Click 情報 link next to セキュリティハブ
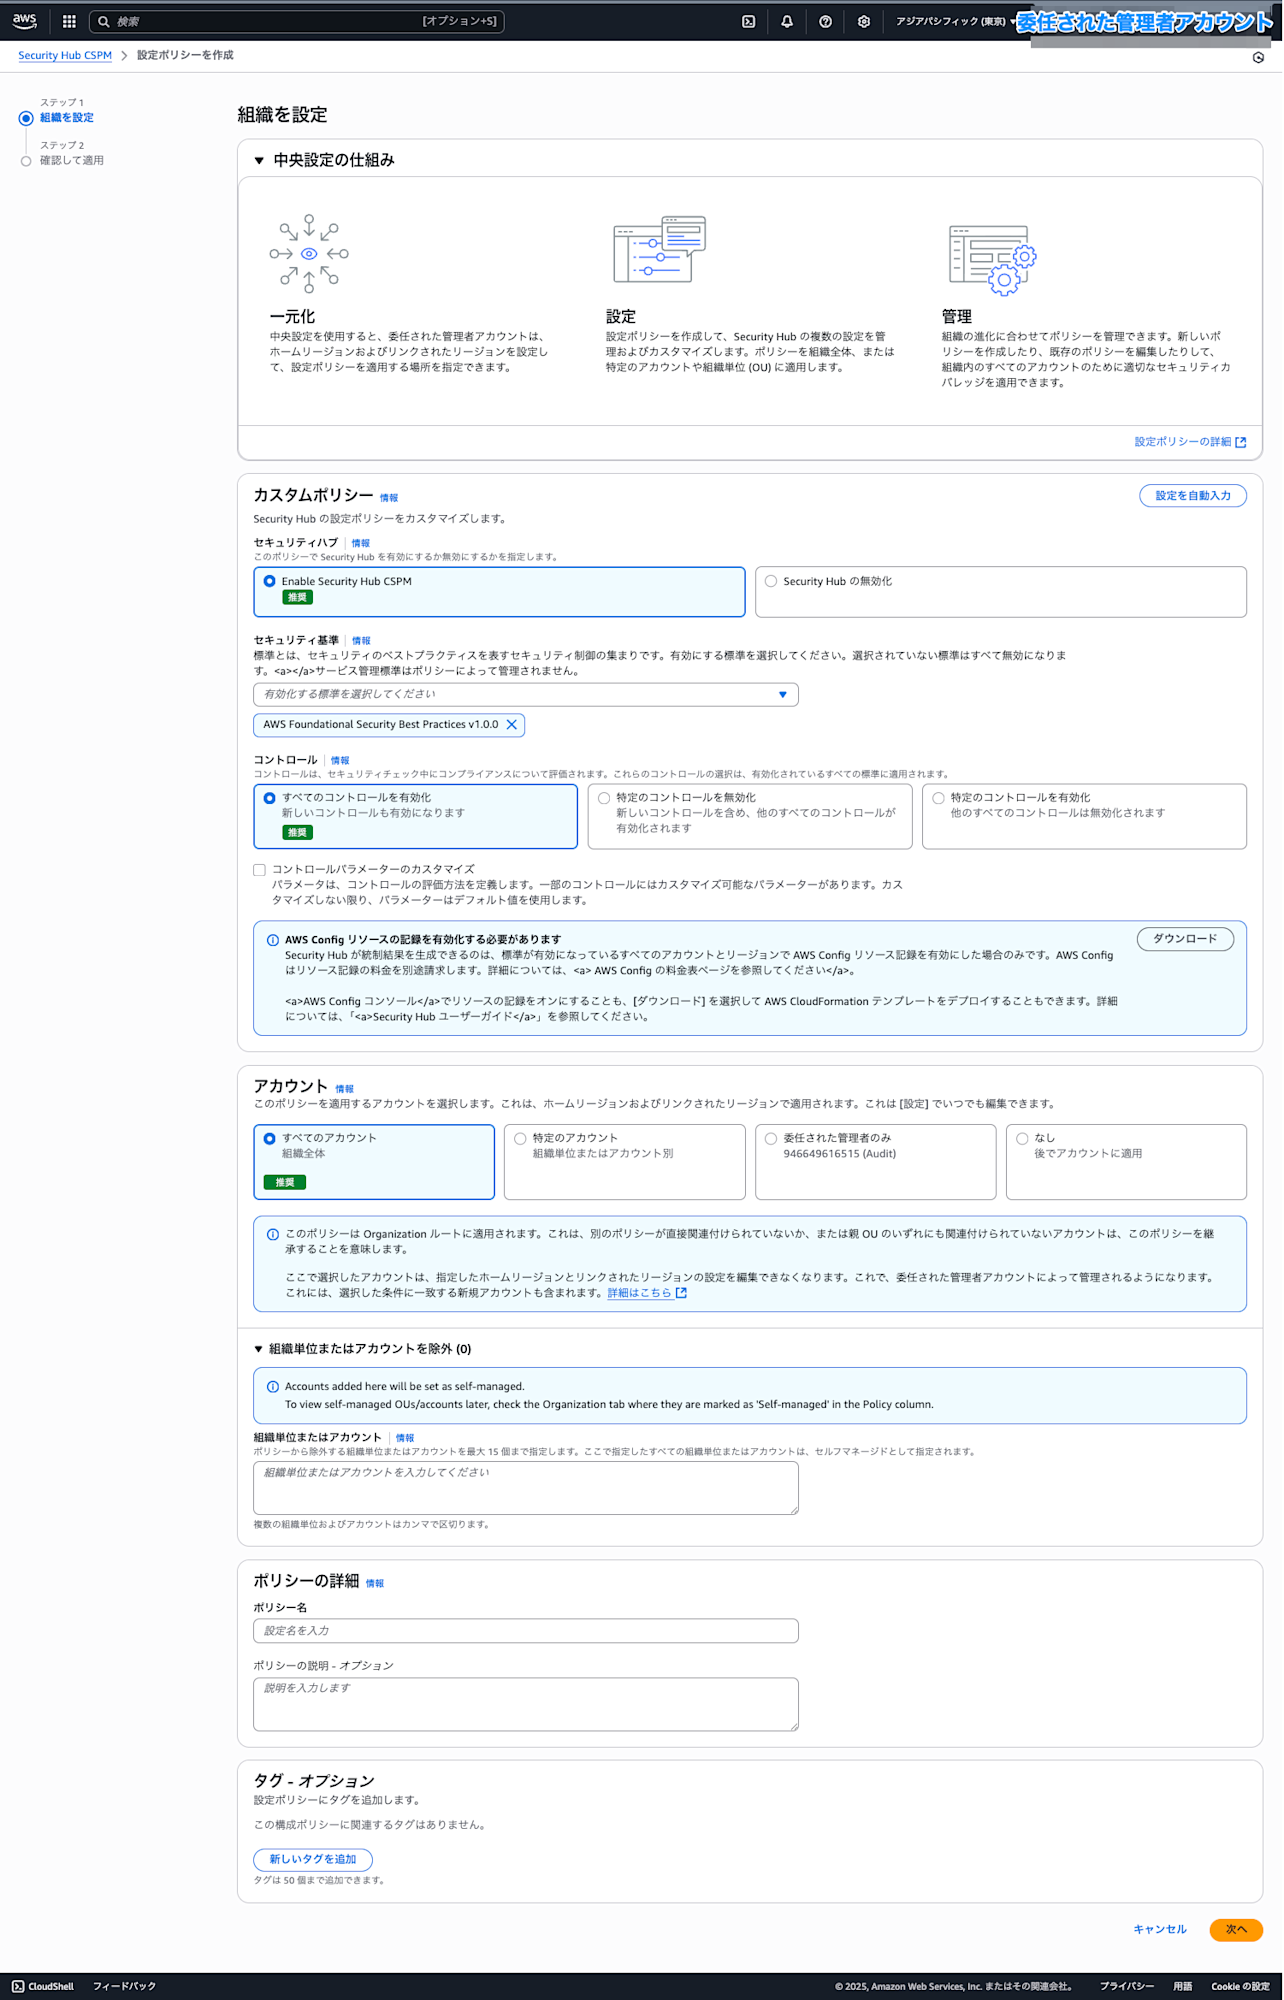Viewport: 1284px width, 2000px height. coord(361,544)
